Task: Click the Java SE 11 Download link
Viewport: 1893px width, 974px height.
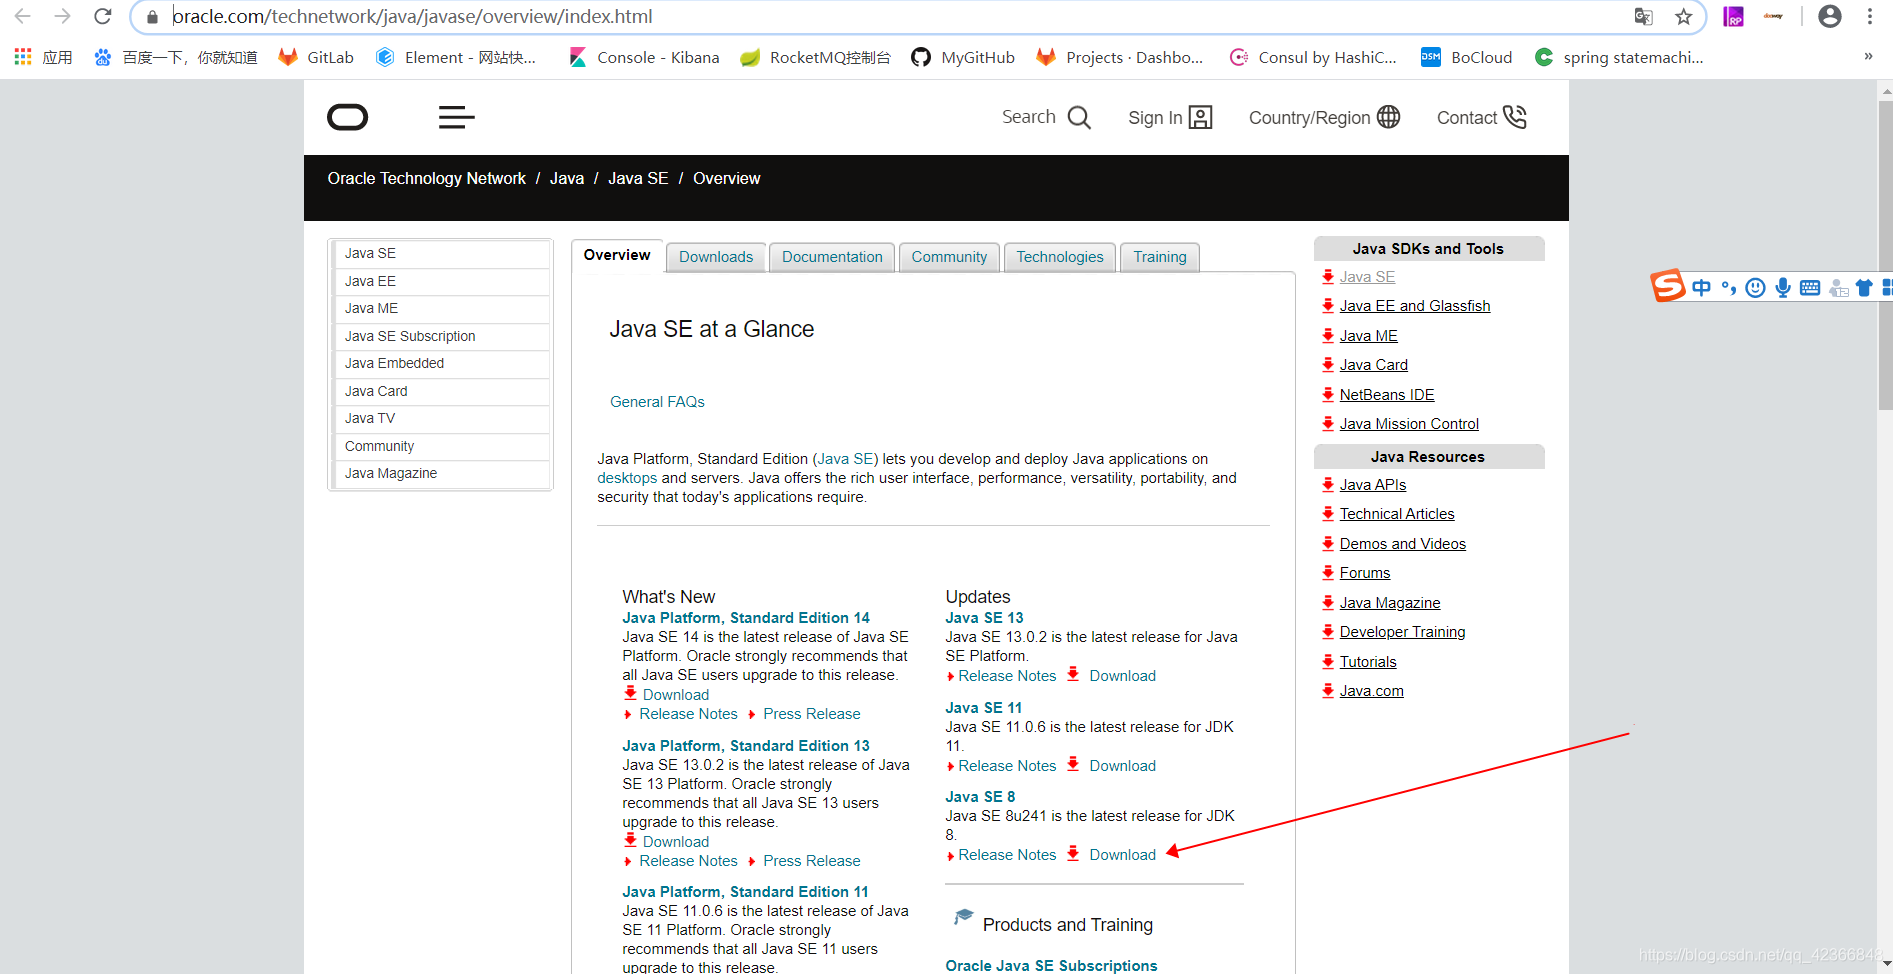Action: pos(1122,766)
